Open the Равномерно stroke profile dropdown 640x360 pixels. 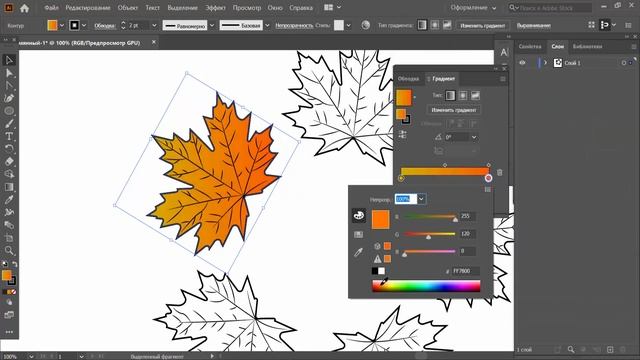tap(212, 25)
